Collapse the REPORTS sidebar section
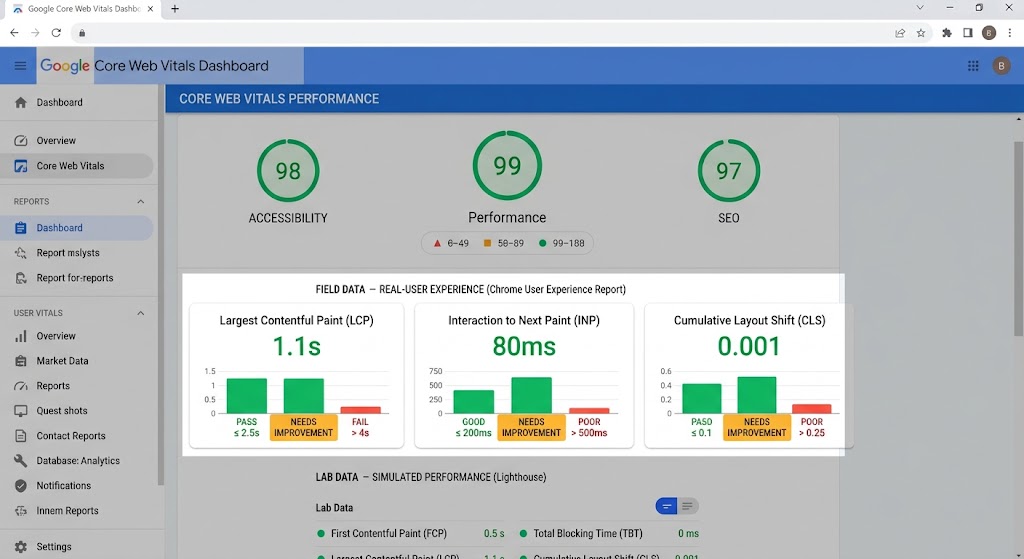1024x559 pixels. 140,202
